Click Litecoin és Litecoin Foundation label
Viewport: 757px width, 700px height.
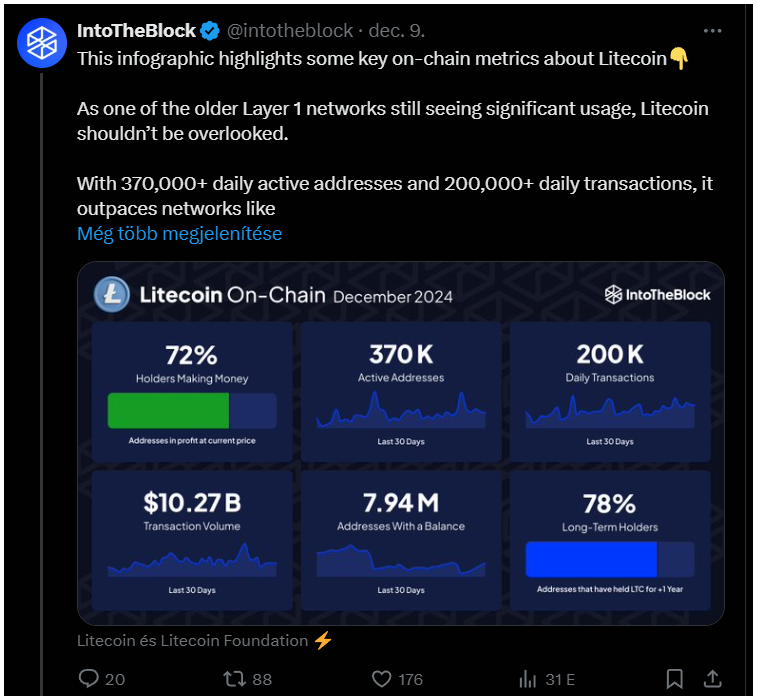click(x=193, y=641)
